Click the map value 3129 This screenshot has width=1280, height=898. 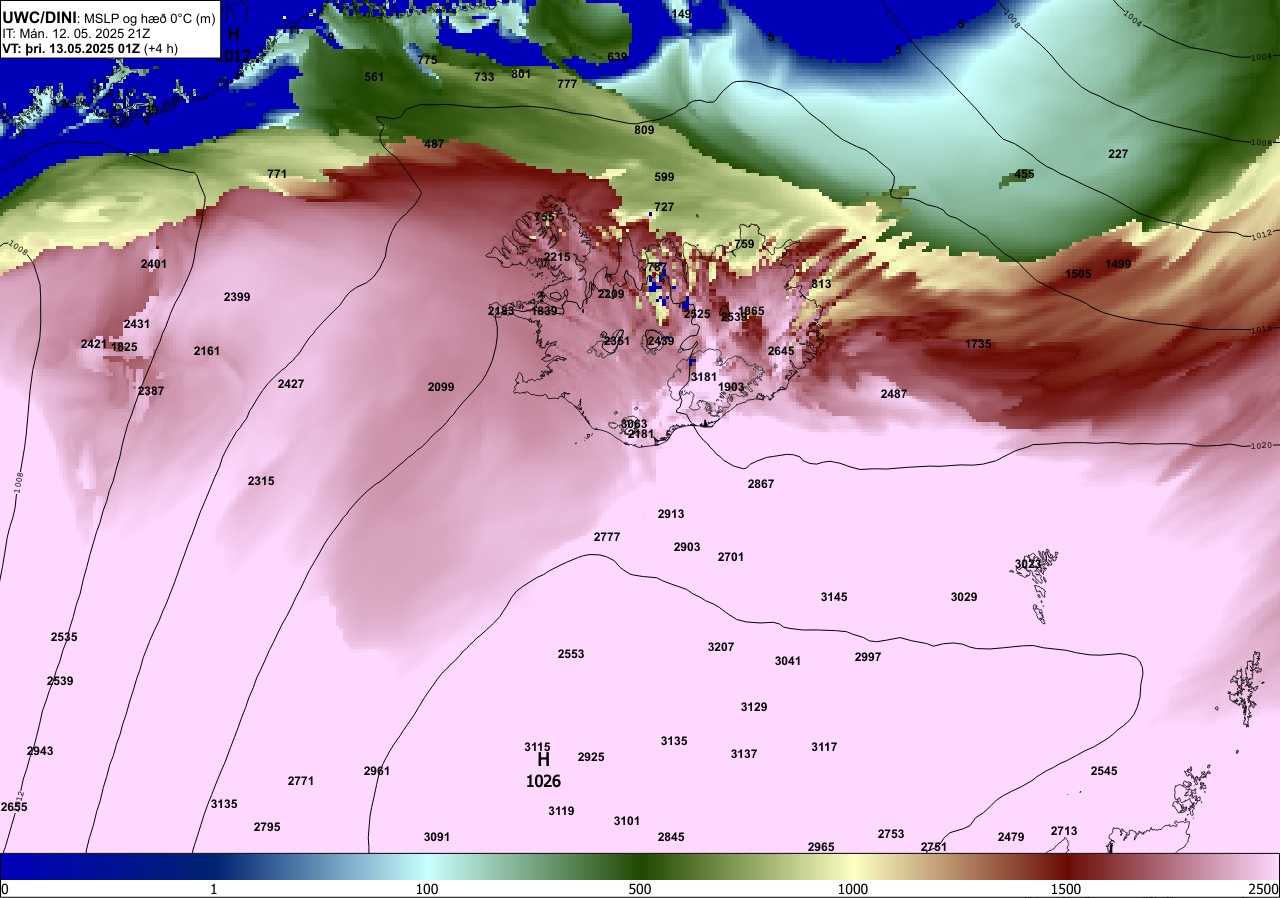point(754,707)
